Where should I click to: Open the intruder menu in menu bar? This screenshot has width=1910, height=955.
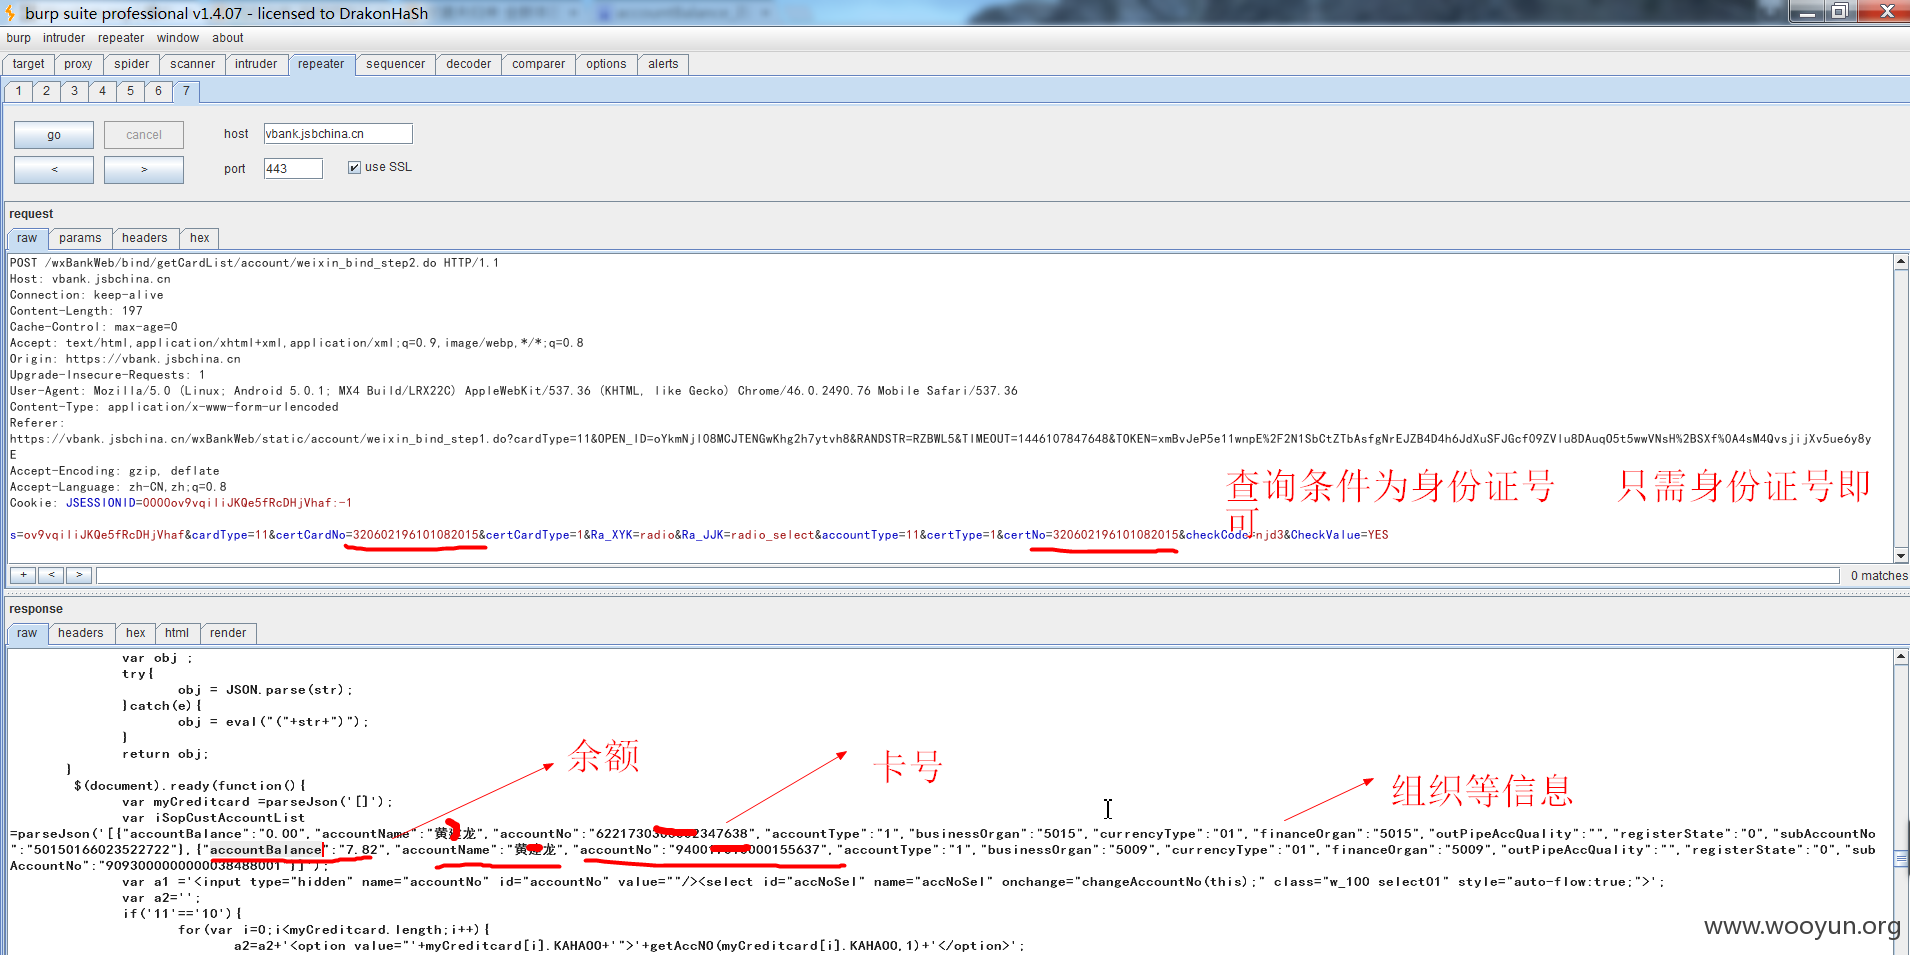point(64,38)
